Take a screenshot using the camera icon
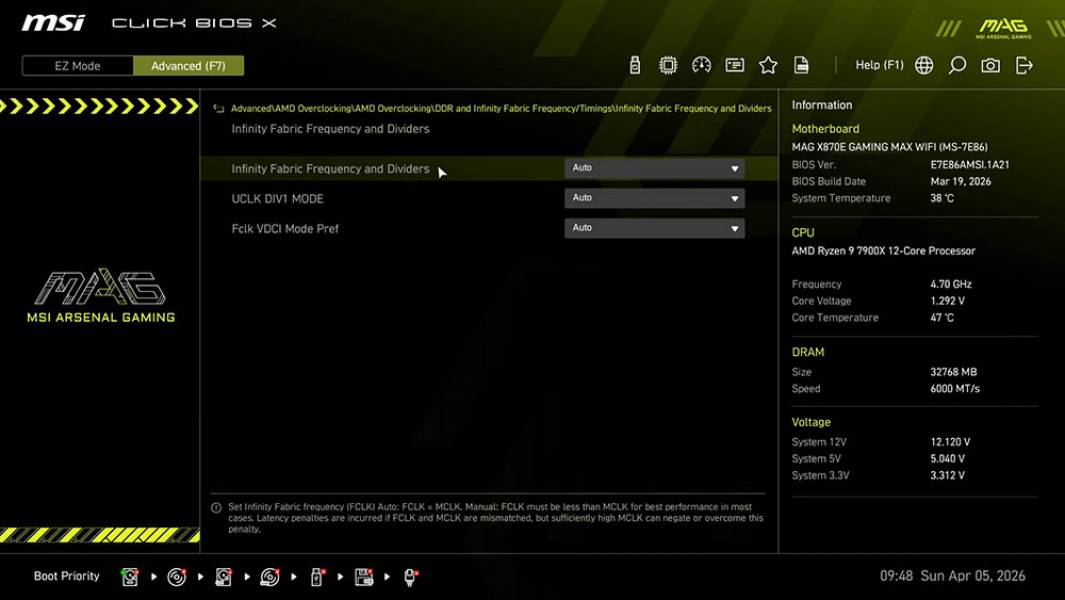Image resolution: width=1065 pixels, height=600 pixels. (x=990, y=64)
